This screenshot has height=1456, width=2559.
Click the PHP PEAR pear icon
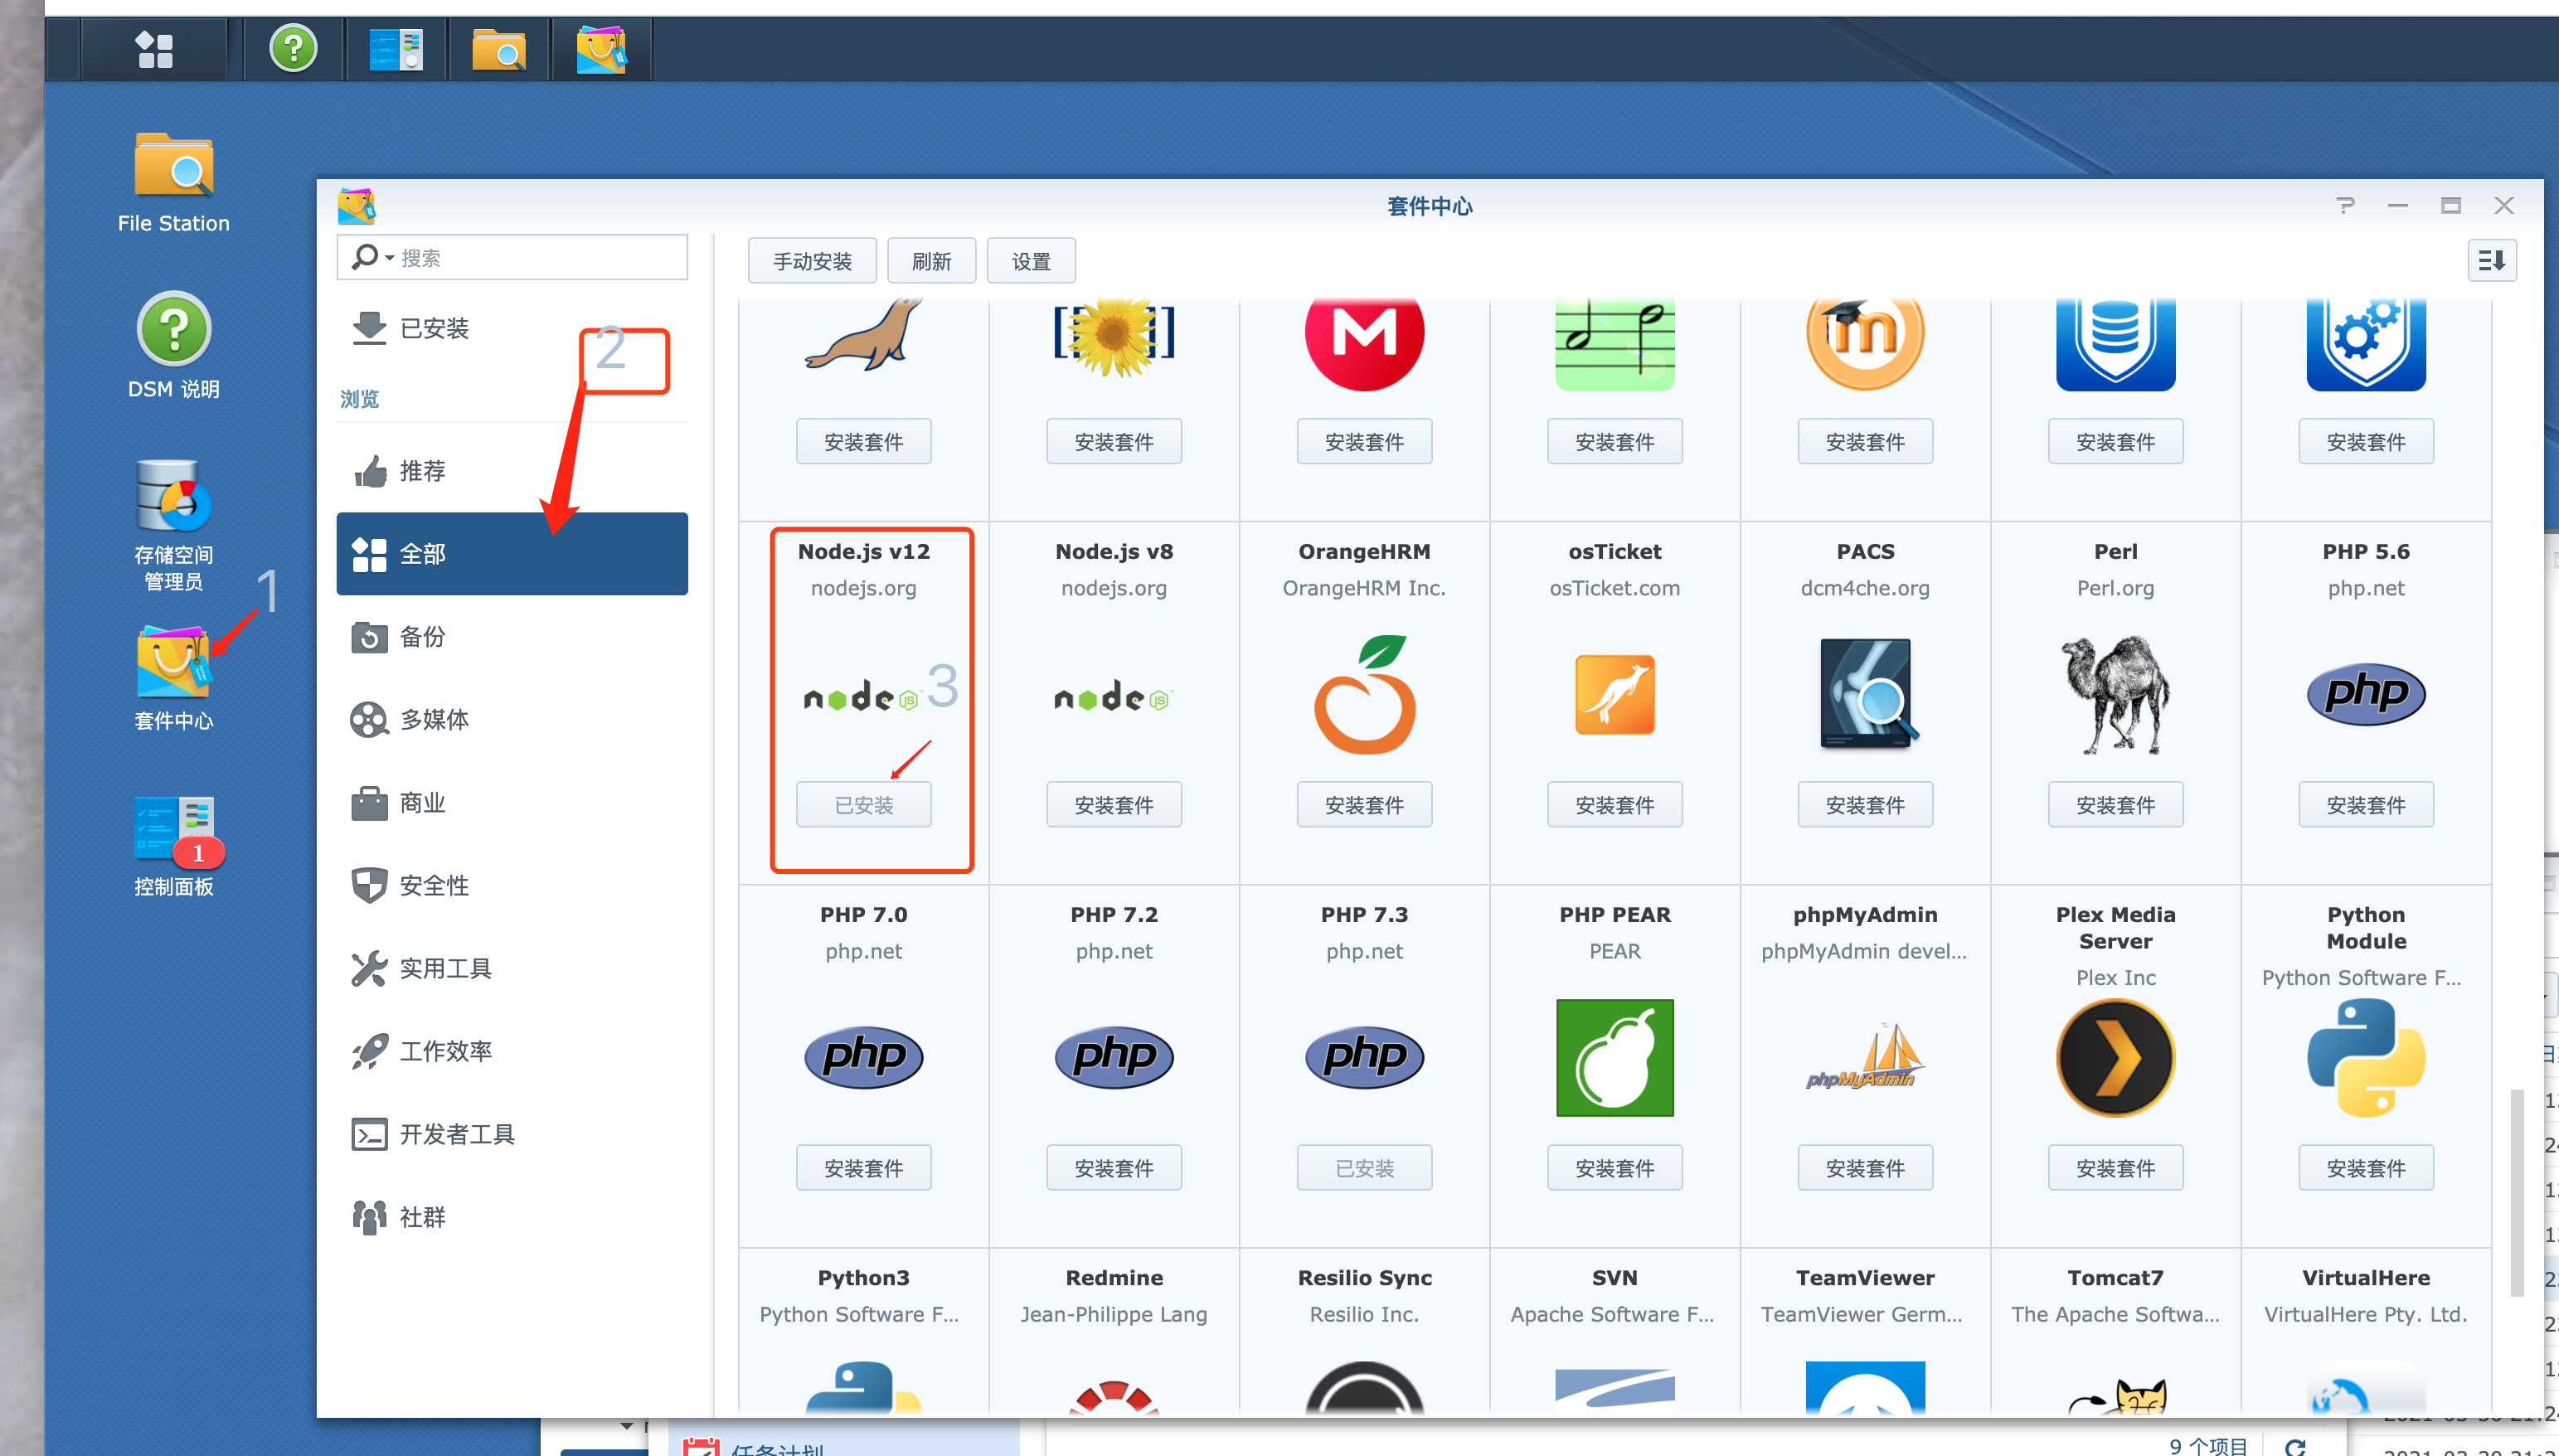point(1614,1057)
